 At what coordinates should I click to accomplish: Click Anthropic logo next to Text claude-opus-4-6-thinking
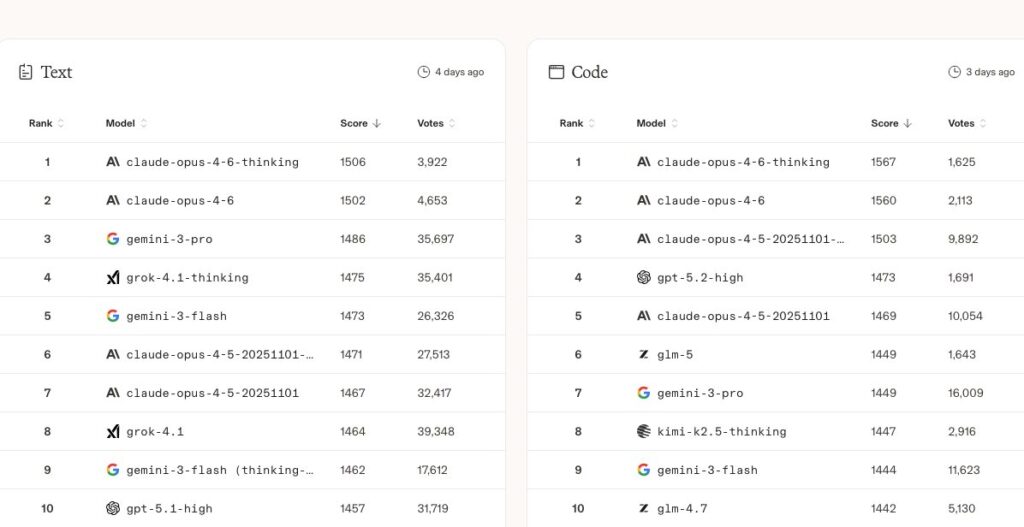(113, 162)
